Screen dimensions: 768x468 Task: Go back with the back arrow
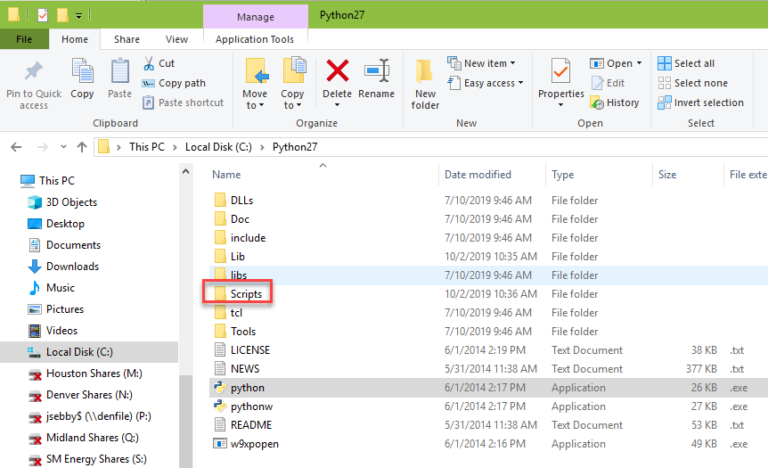16,147
